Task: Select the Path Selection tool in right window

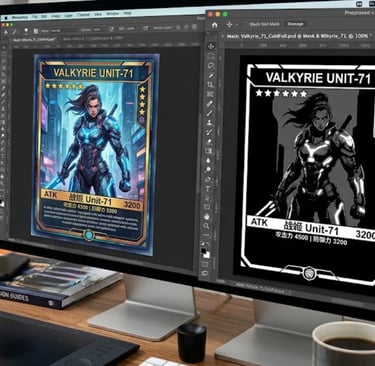Action: (207, 198)
